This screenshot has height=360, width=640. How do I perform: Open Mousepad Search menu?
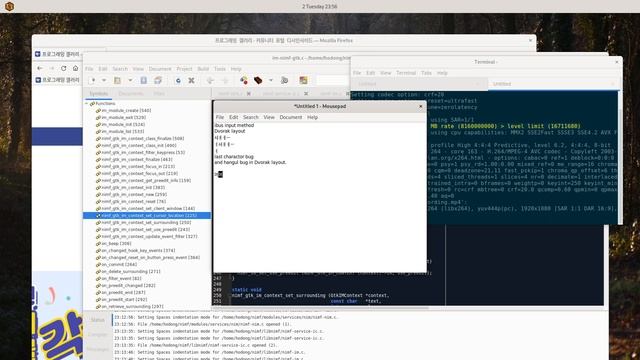coord(251,117)
